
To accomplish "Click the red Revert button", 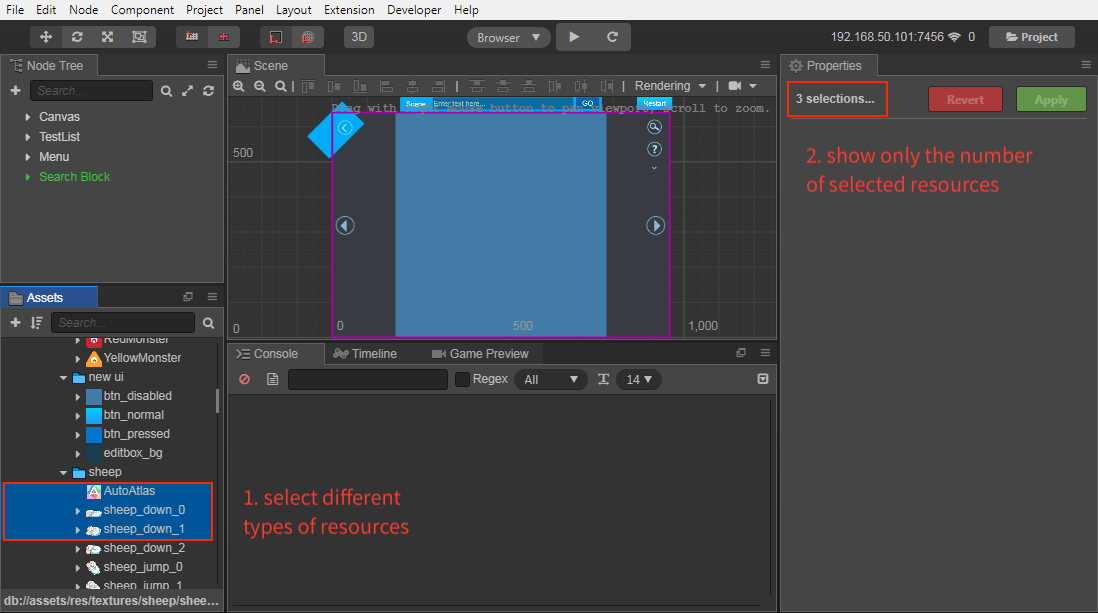I will click(x=965, y=100).
